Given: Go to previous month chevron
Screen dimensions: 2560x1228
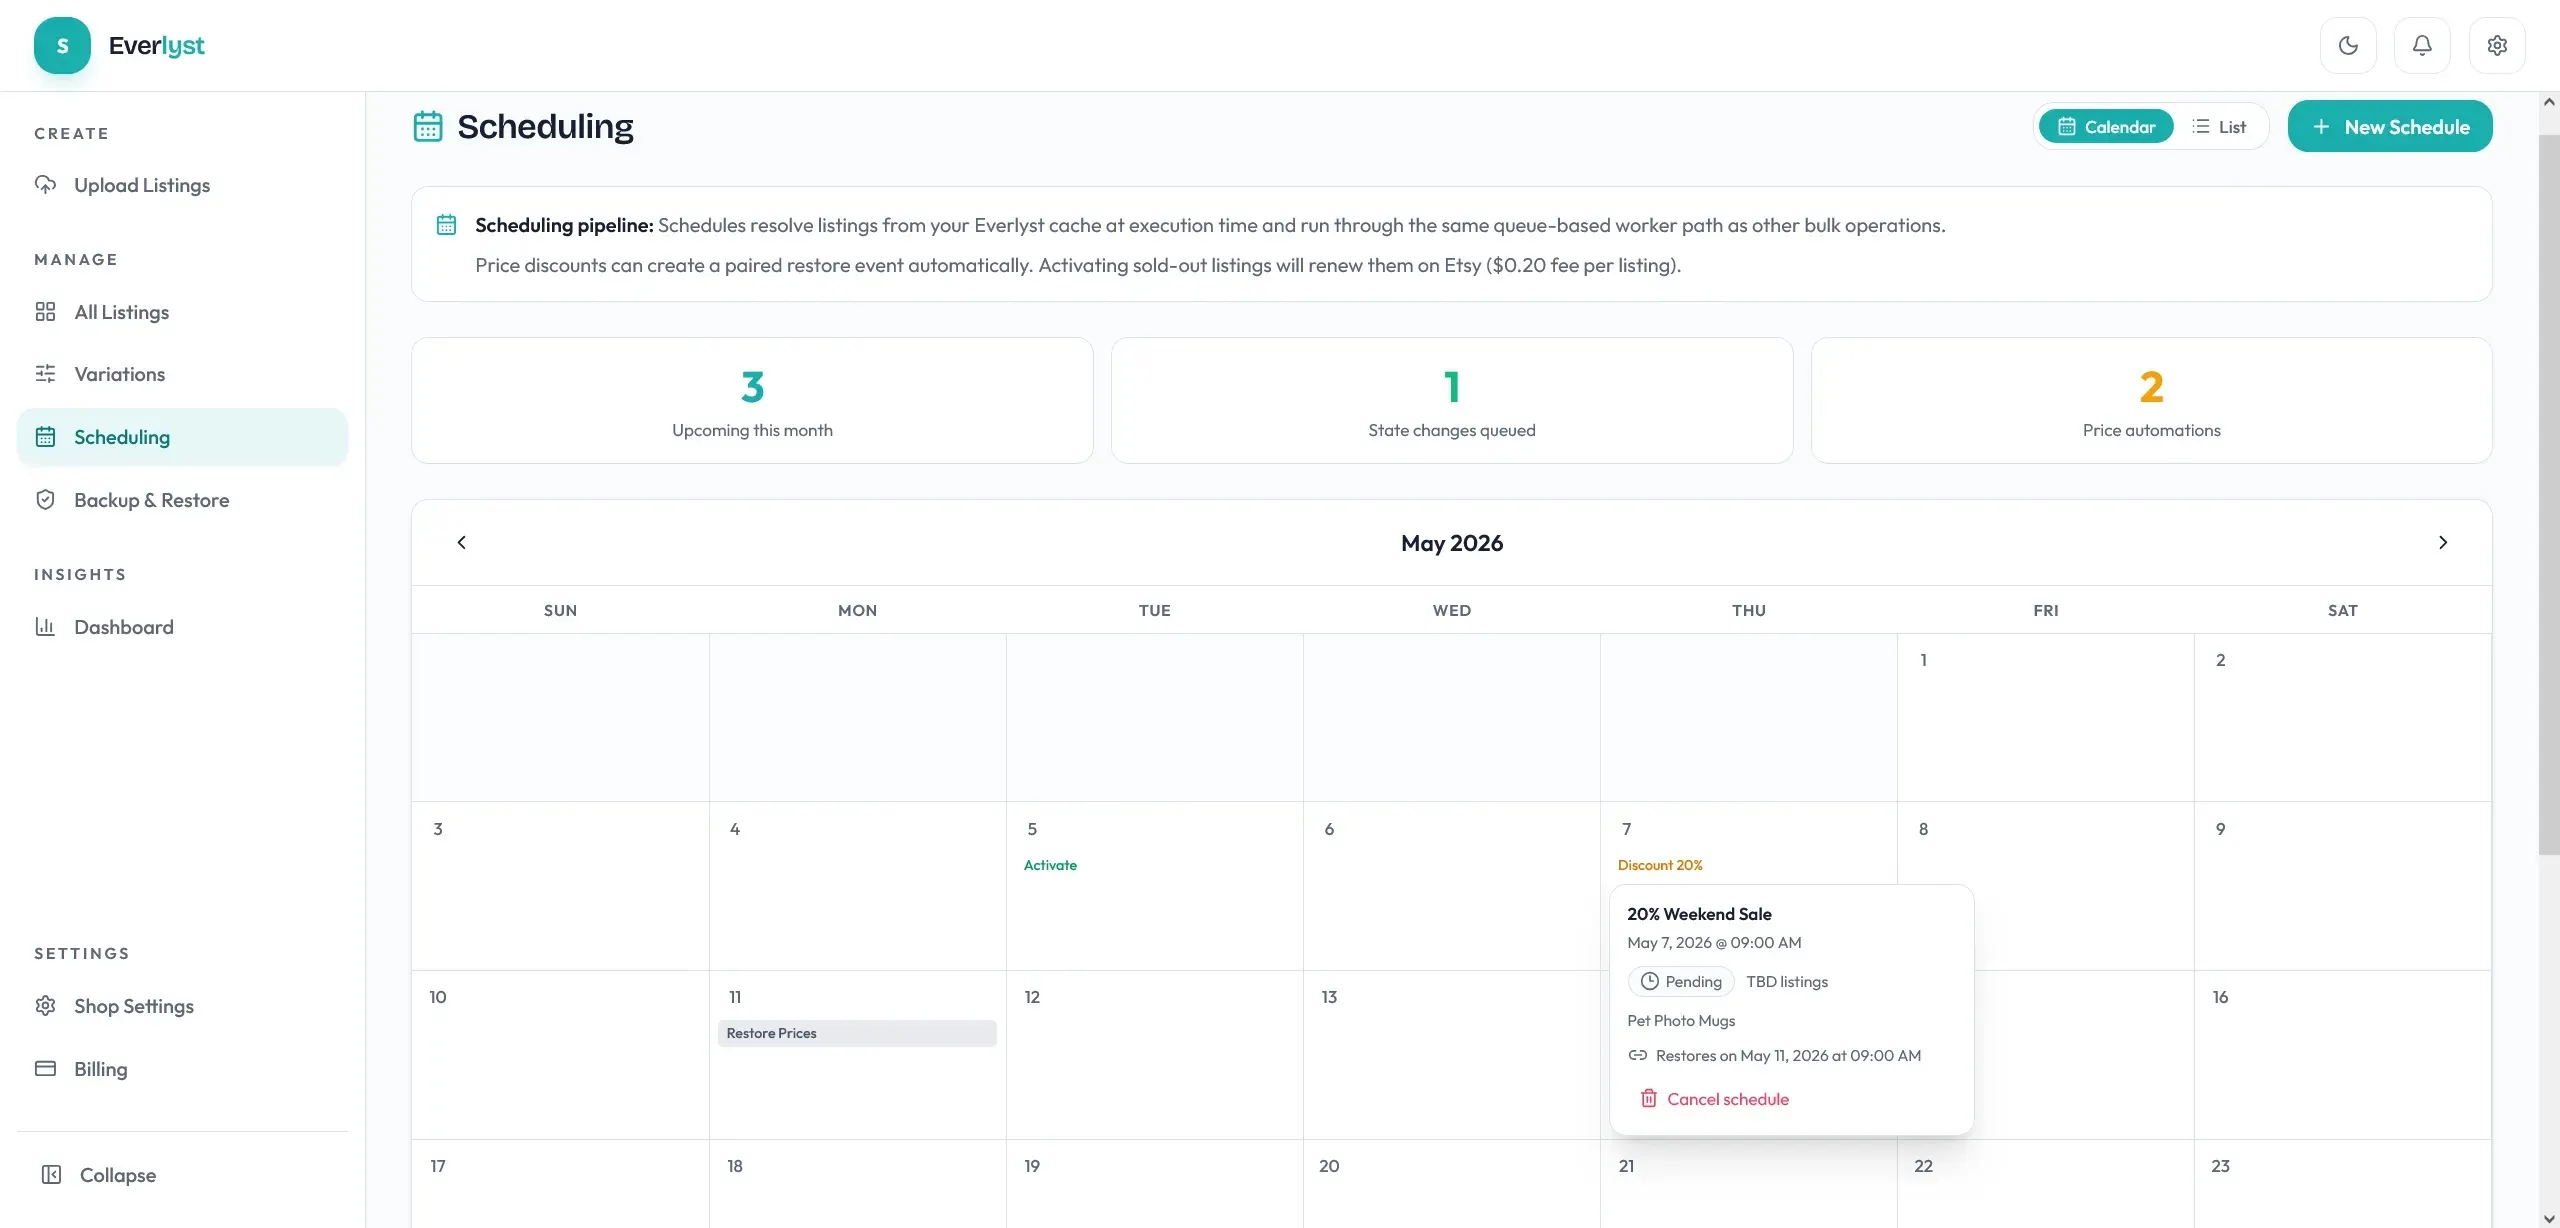Looking at the screenshot, I should (x=461, y=542).
